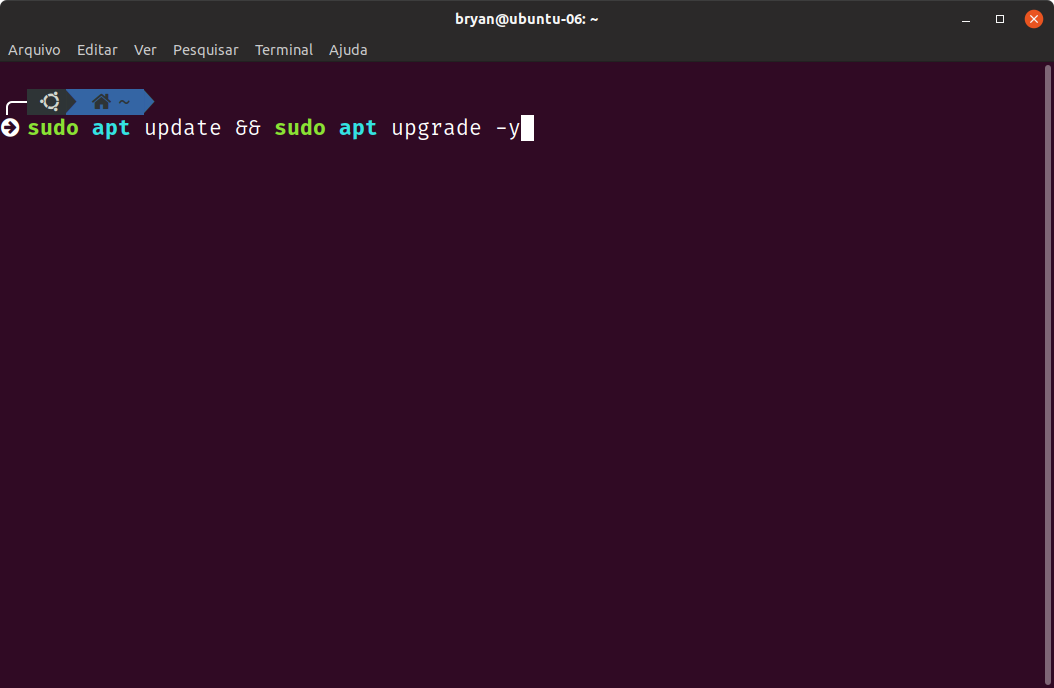The image size is (1054, 688).
Task: Open the Arquivo menu
Action: click(34, 50)
